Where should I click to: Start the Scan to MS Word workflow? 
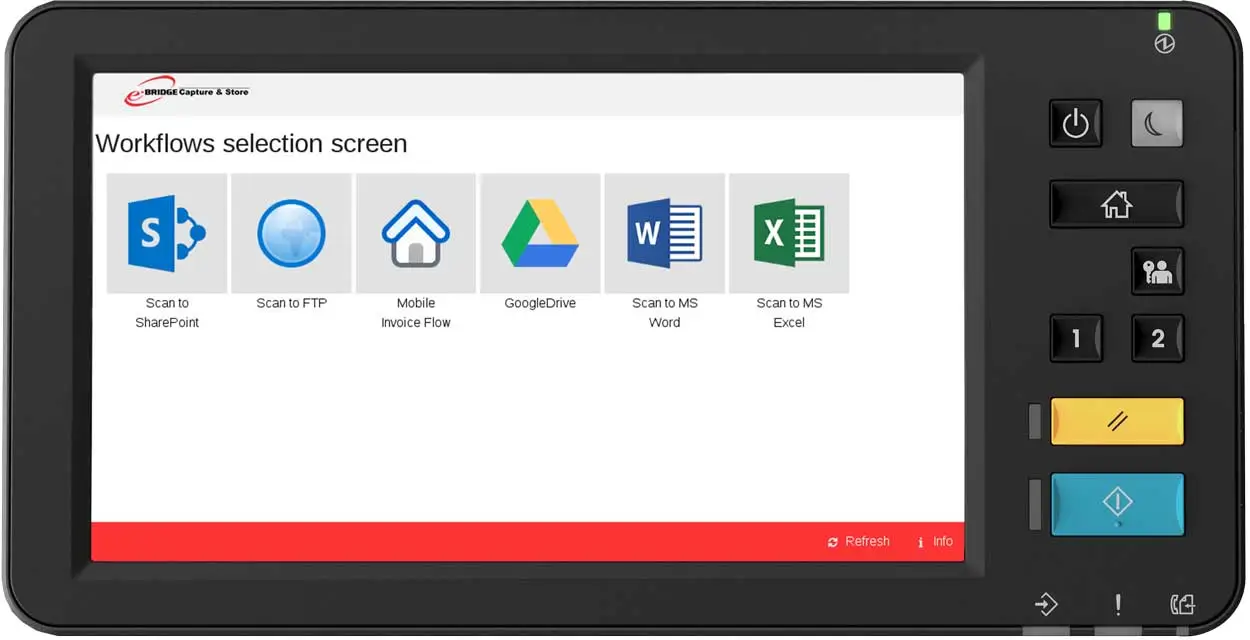point(664,234)
